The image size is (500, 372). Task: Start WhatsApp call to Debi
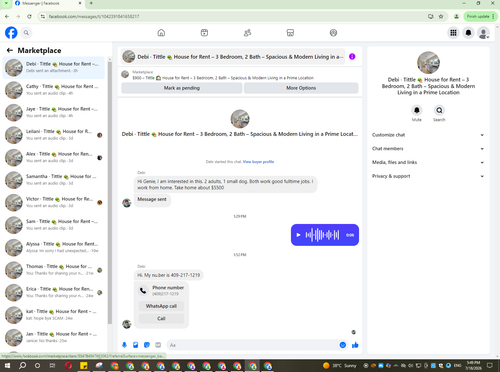pyautogui.click(x=161, y=306)
